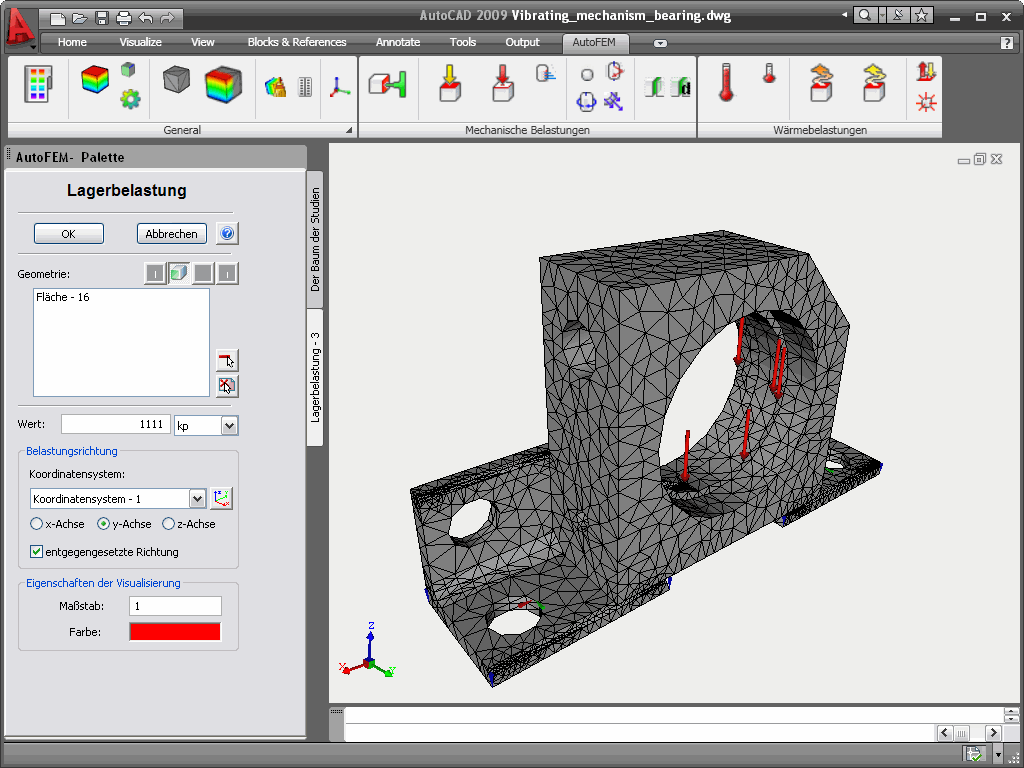This screenshot has height=768, width=1024.
Task: Expand the General panel launcher arrow
Action: pyautogui.click(x=349, y=130)
